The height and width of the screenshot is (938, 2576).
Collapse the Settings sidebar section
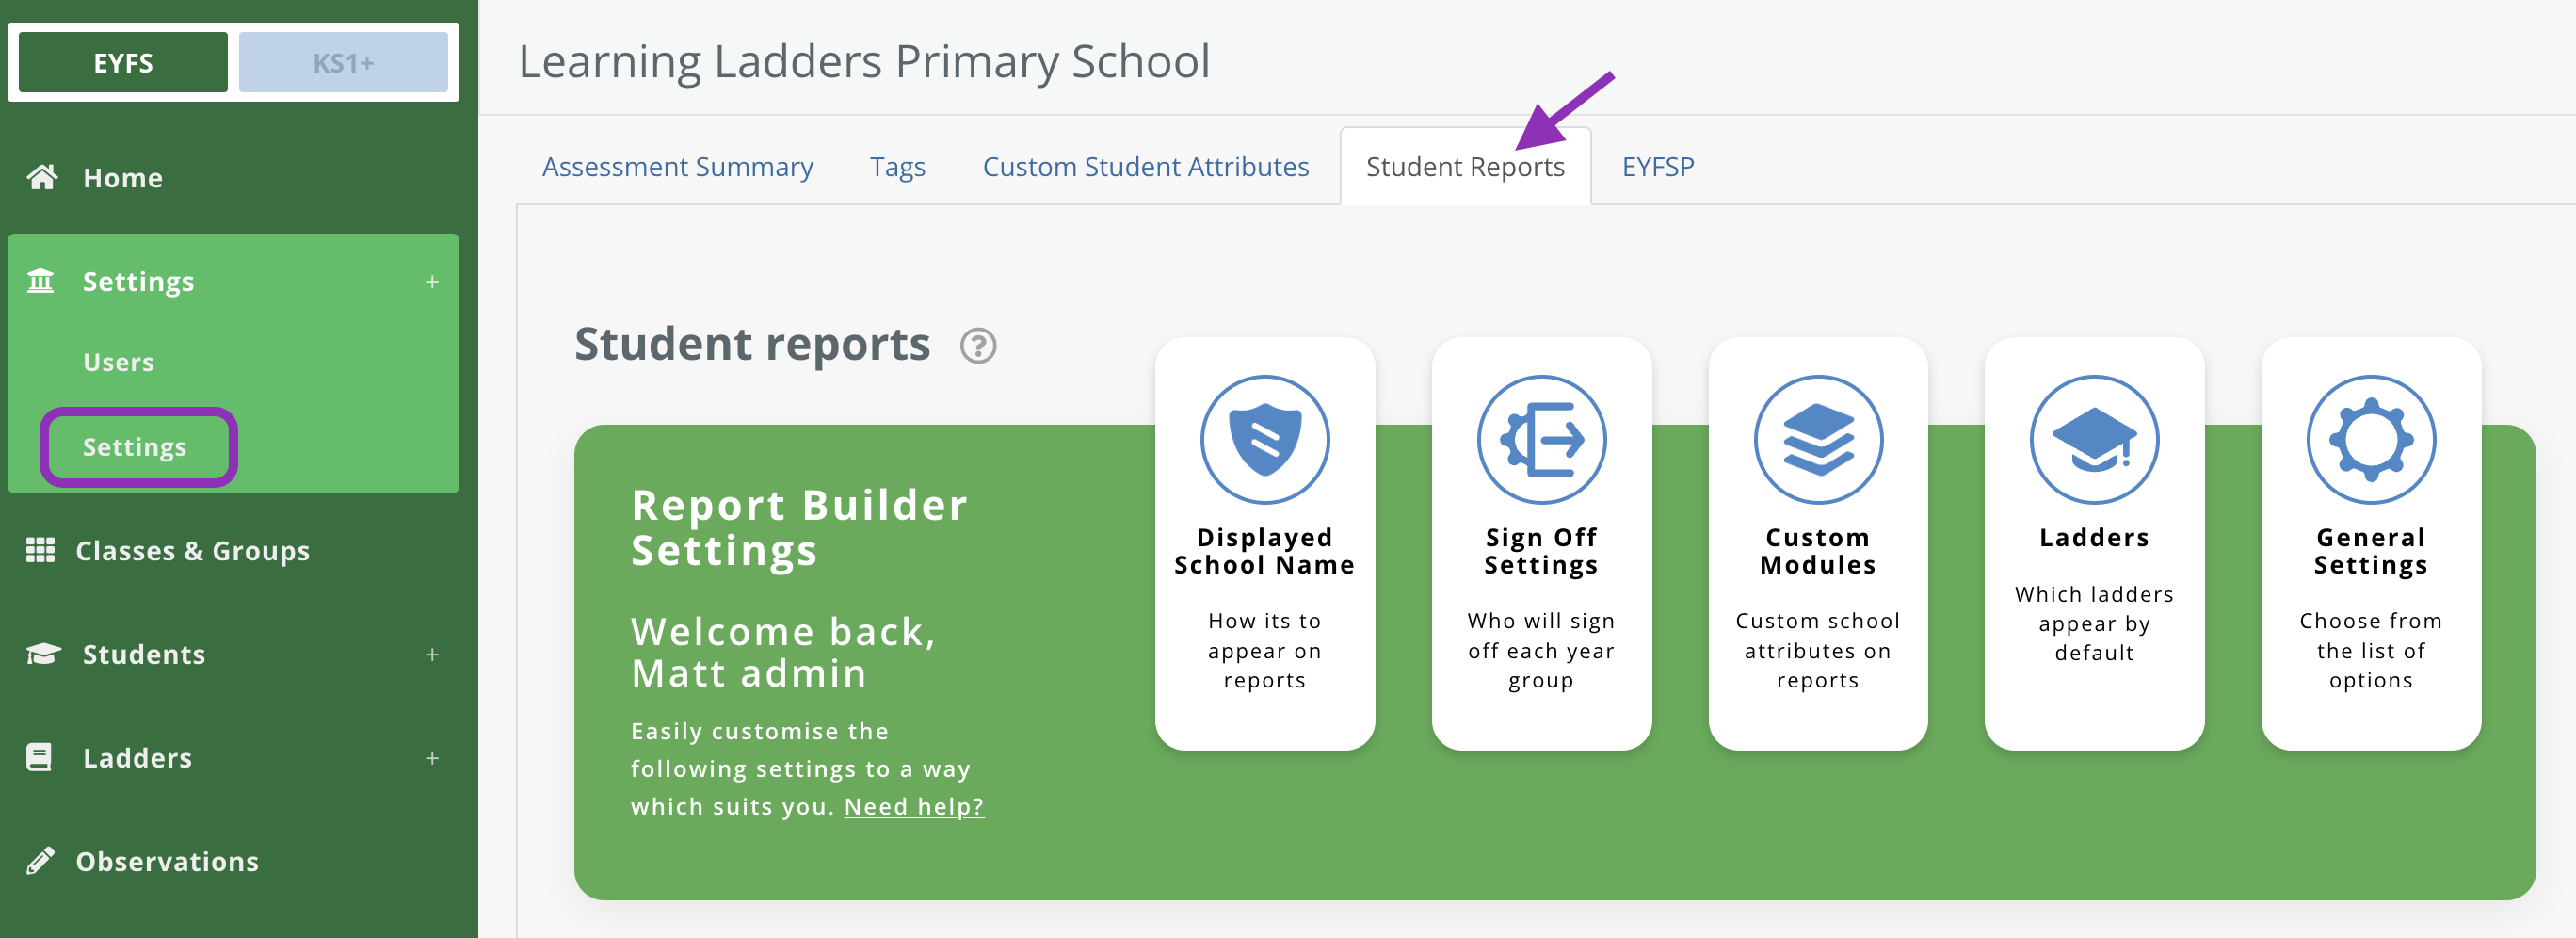coord(432,282)
